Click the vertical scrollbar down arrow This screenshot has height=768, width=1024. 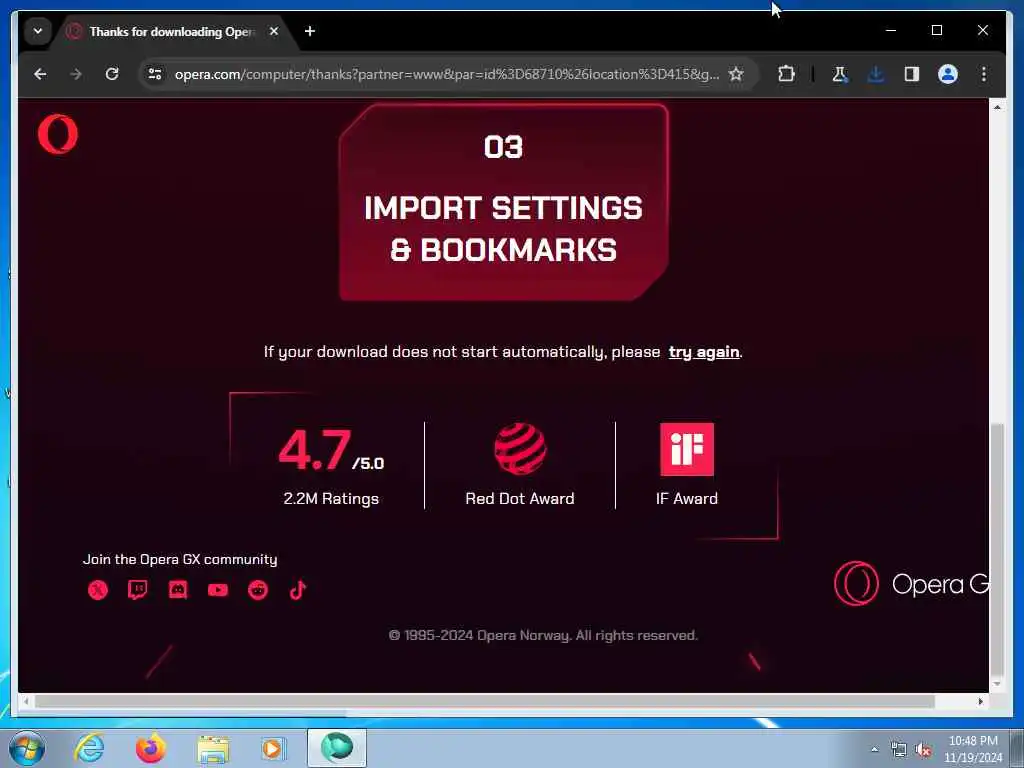[997, 684]
